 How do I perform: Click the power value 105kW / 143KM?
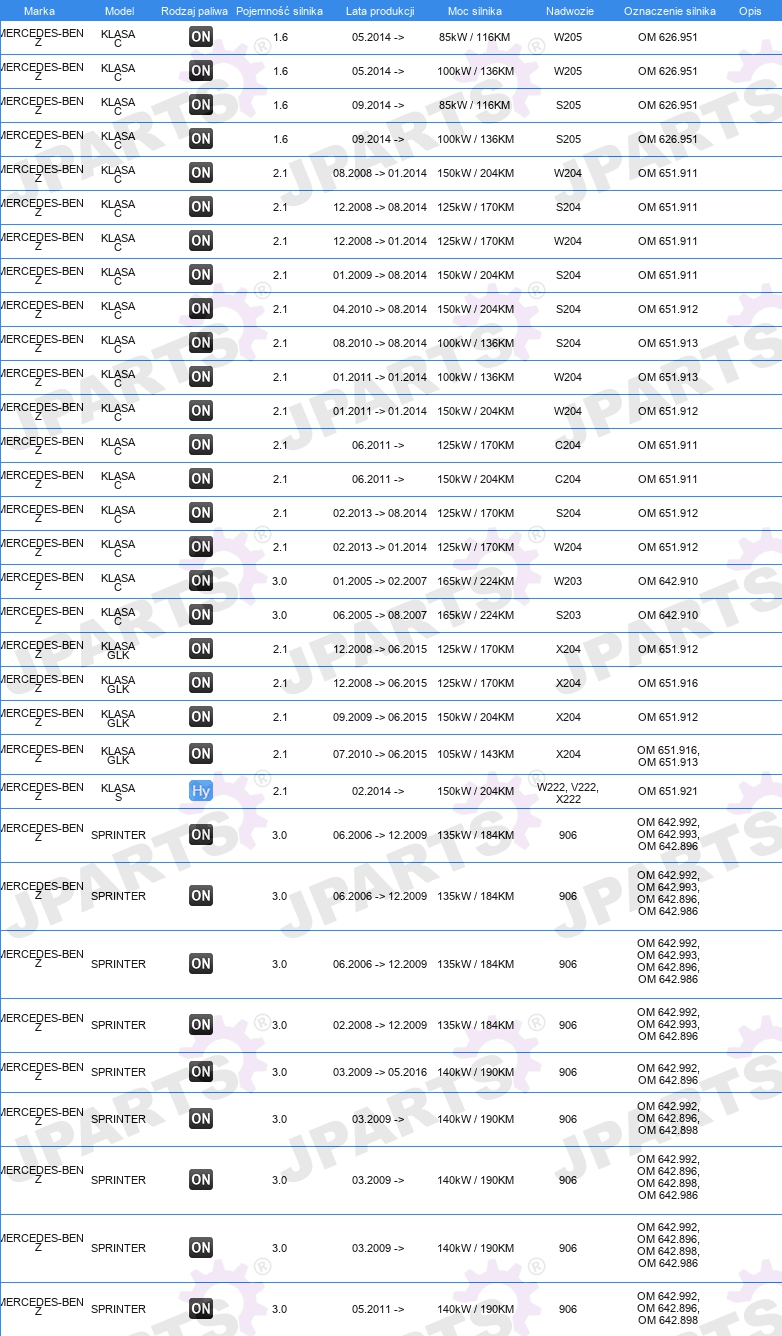[475, 754]
